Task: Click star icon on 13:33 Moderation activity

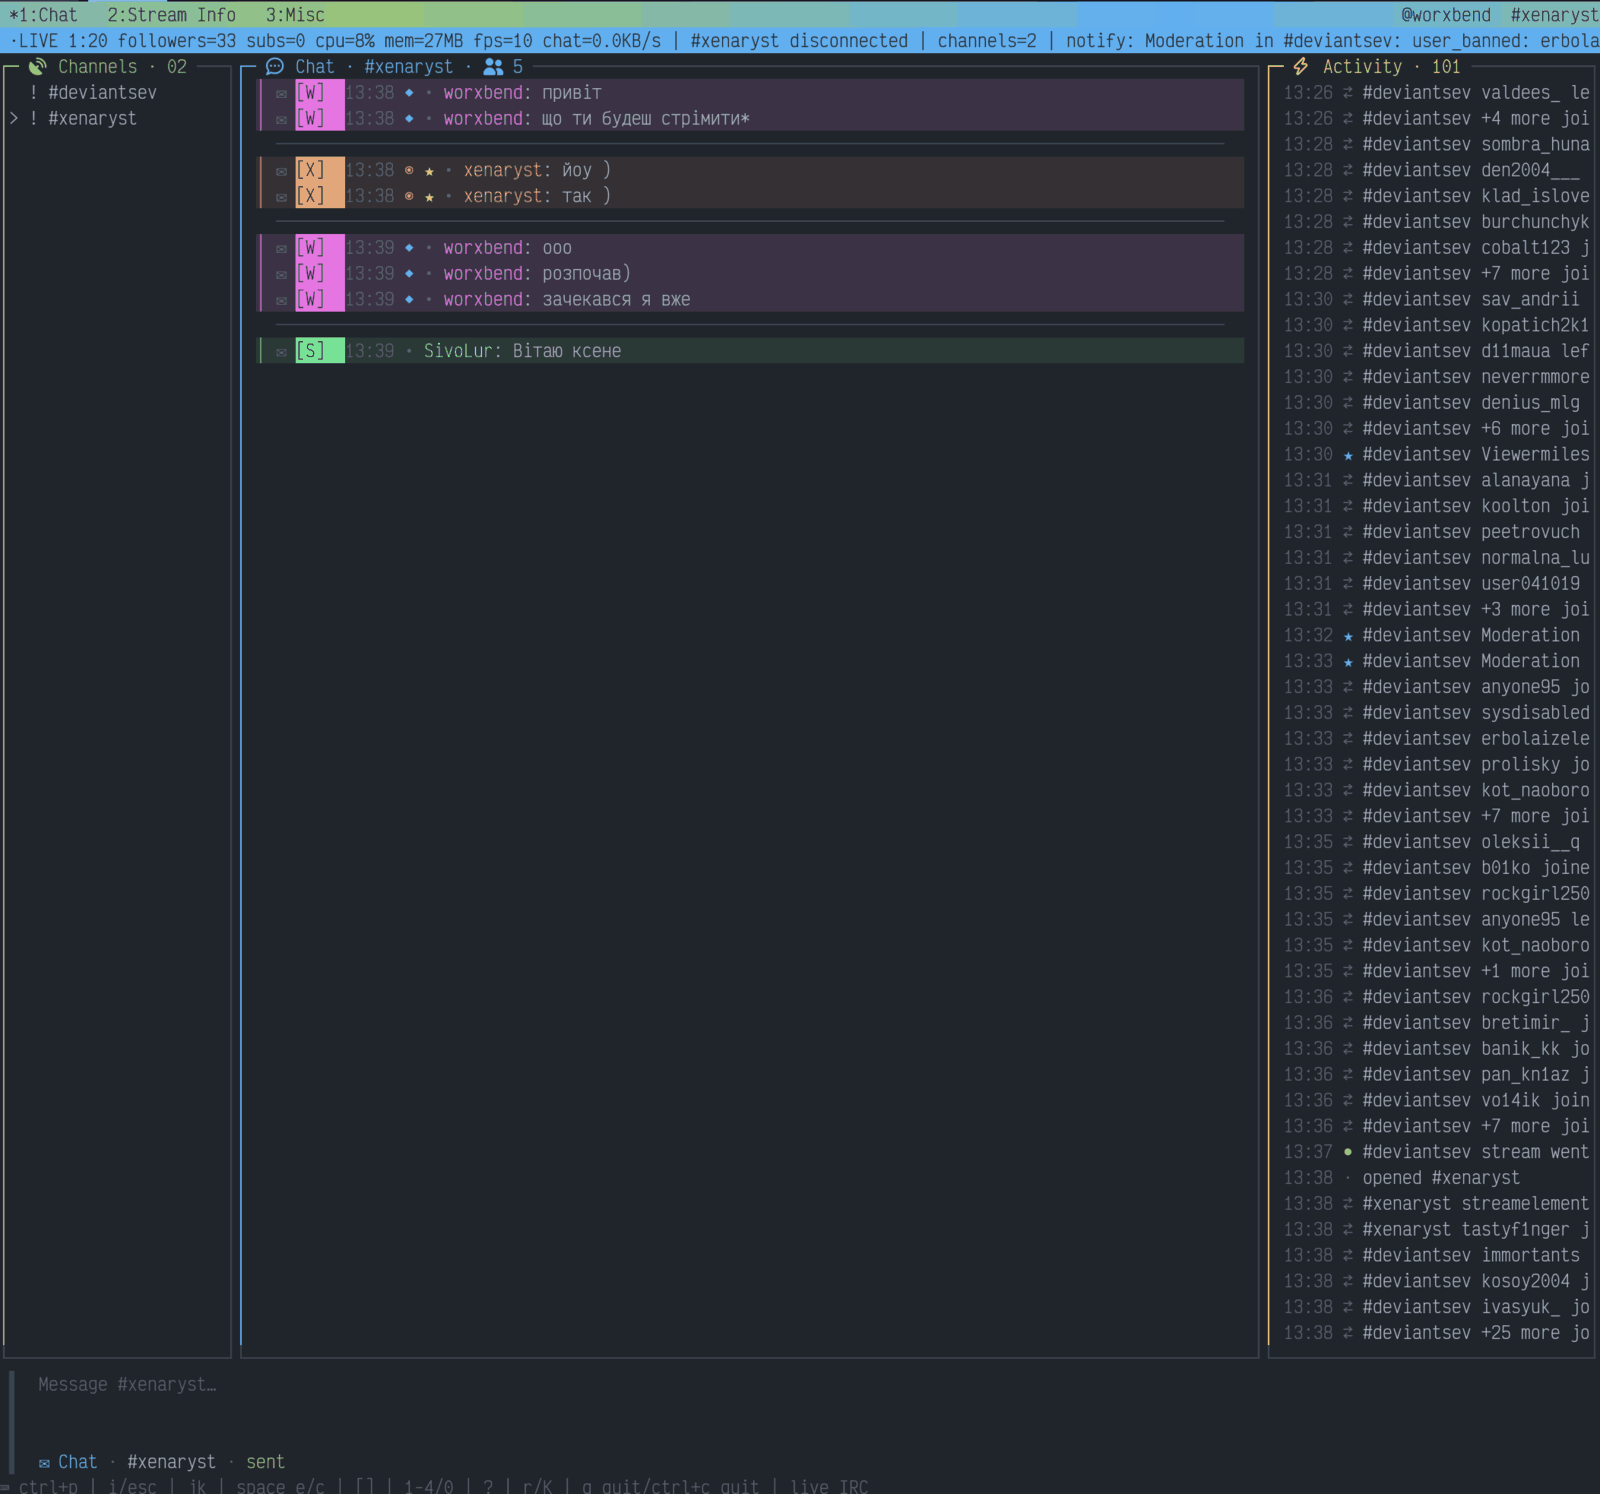Action: 1348,662
